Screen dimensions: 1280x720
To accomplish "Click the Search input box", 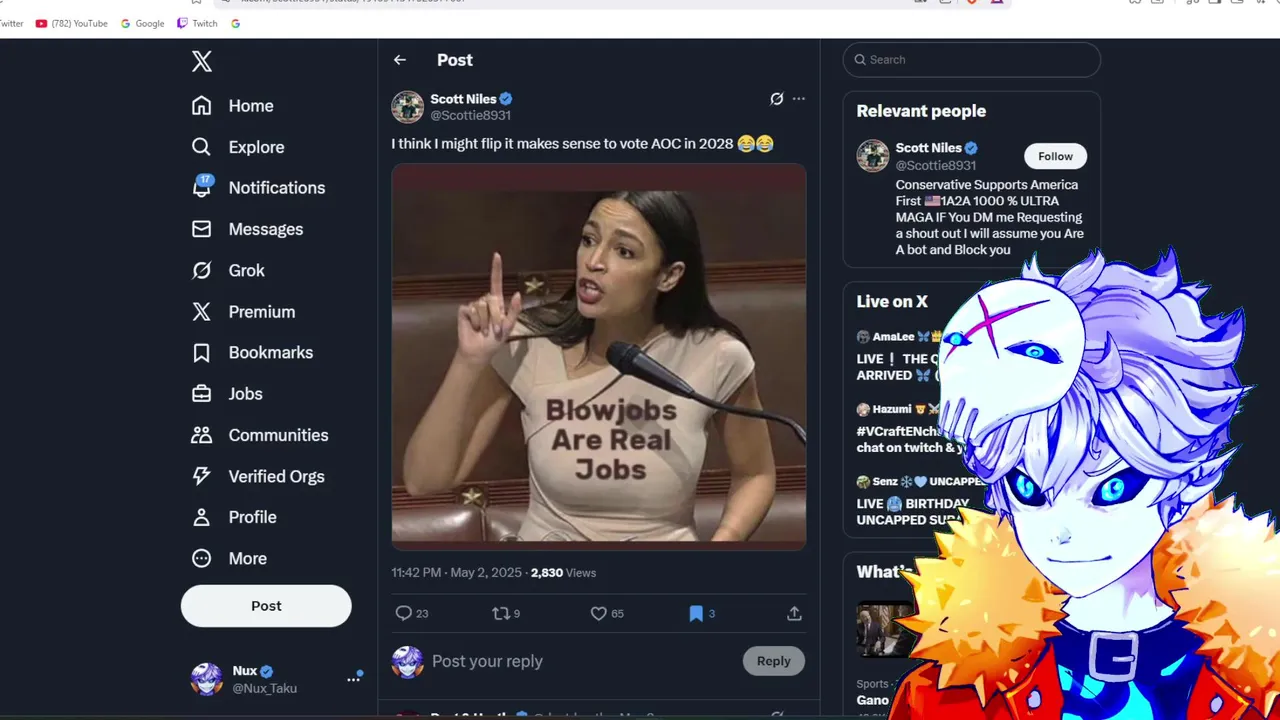I will point(972,60).
